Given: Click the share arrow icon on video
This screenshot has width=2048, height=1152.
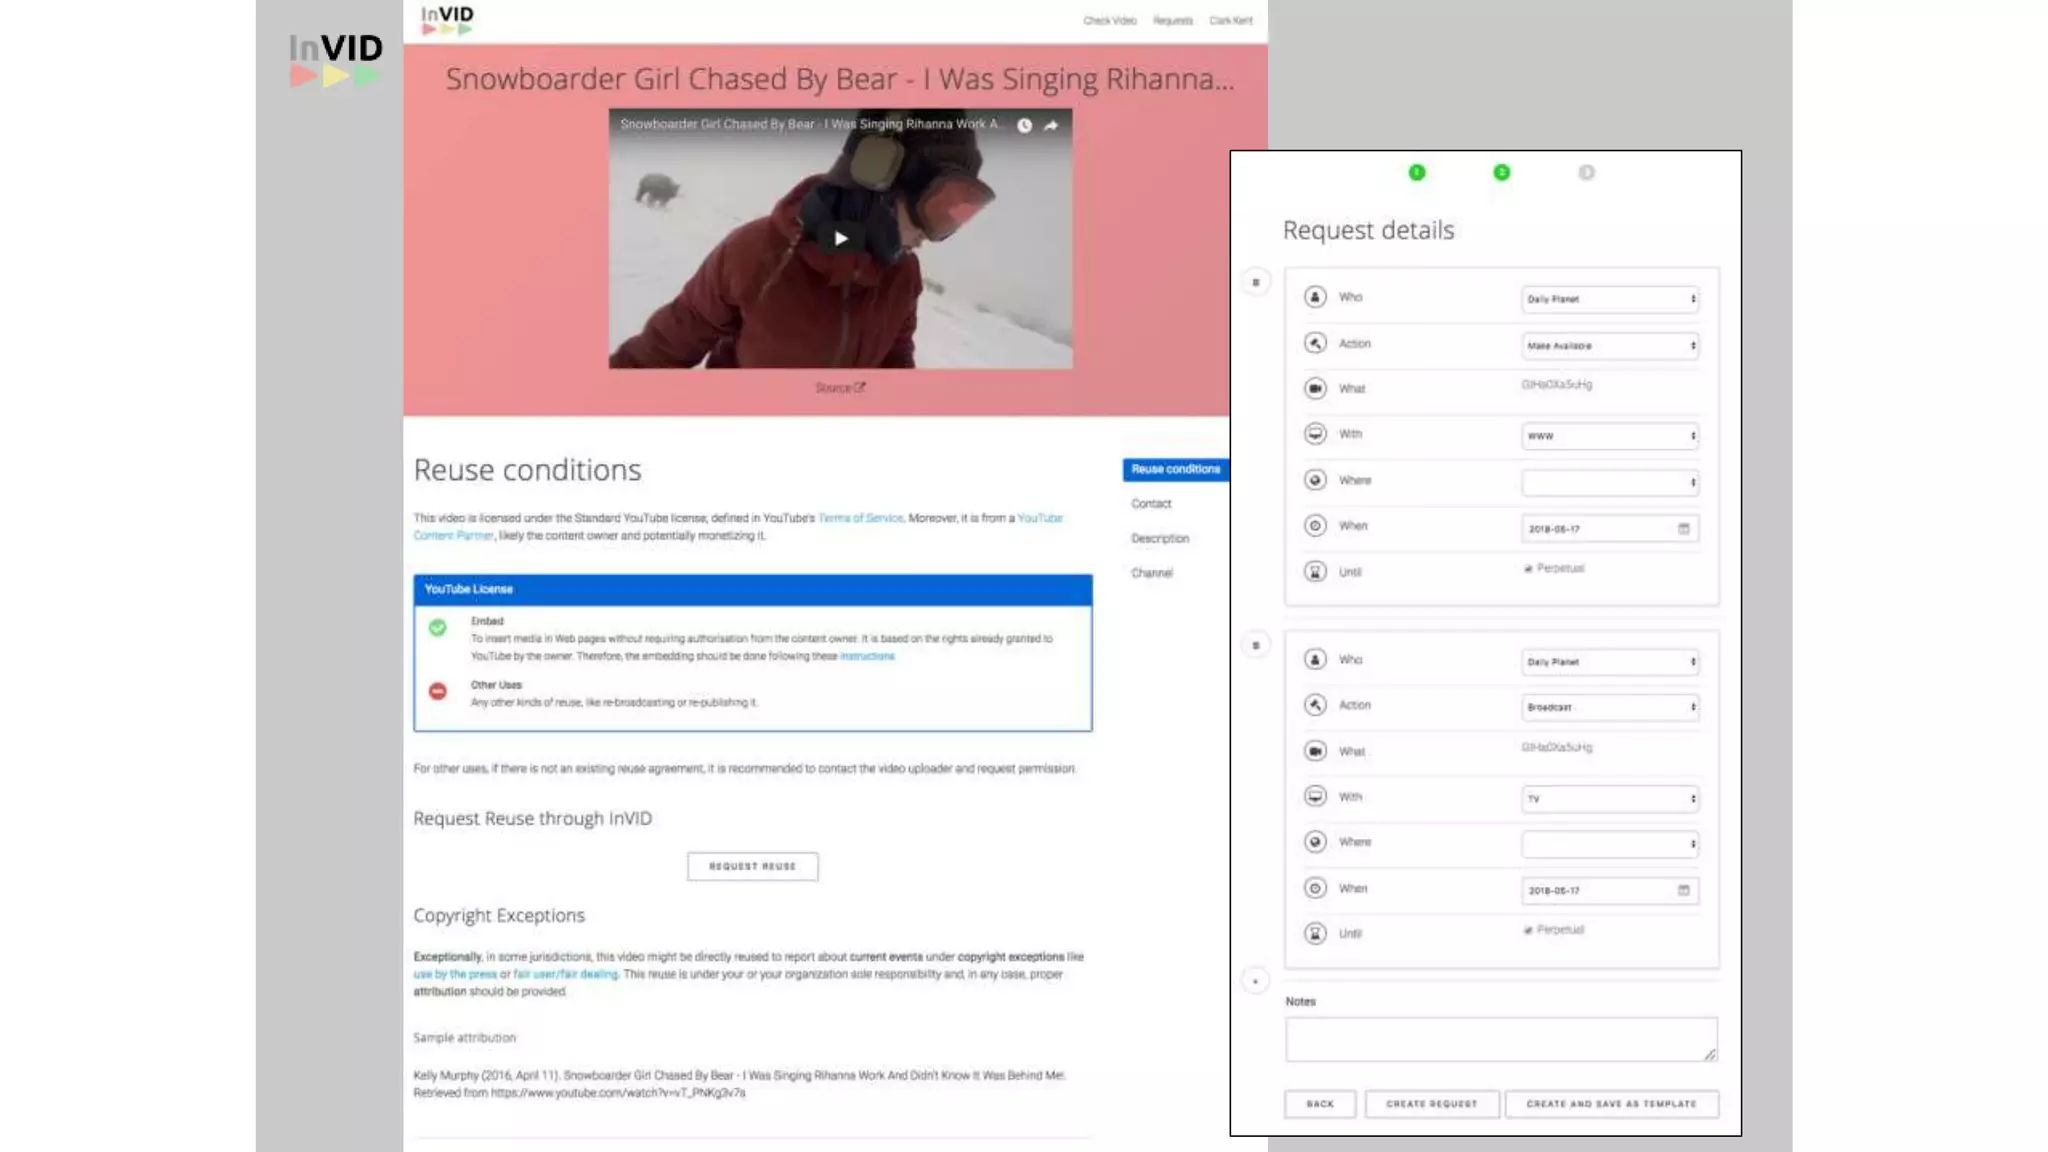Looking at the screenshot, I should tap(1051, 125).
